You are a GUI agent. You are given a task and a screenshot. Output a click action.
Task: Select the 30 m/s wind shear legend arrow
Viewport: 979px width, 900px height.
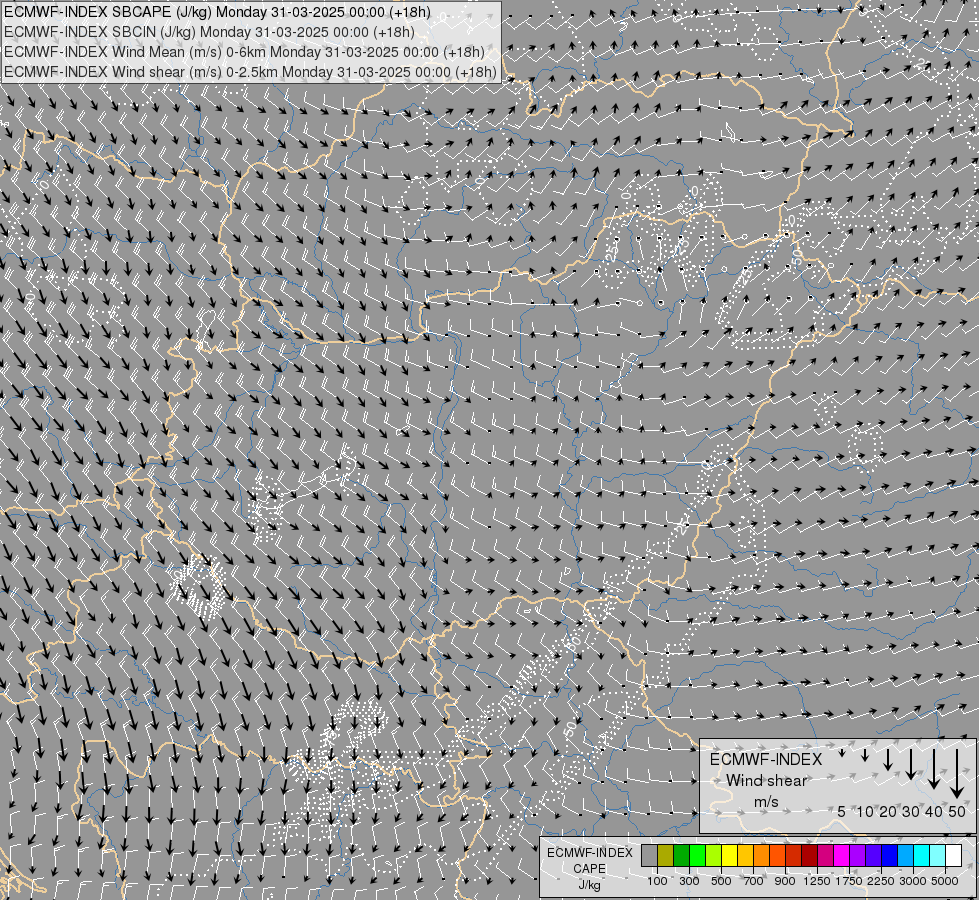click(x=911, y=764)
